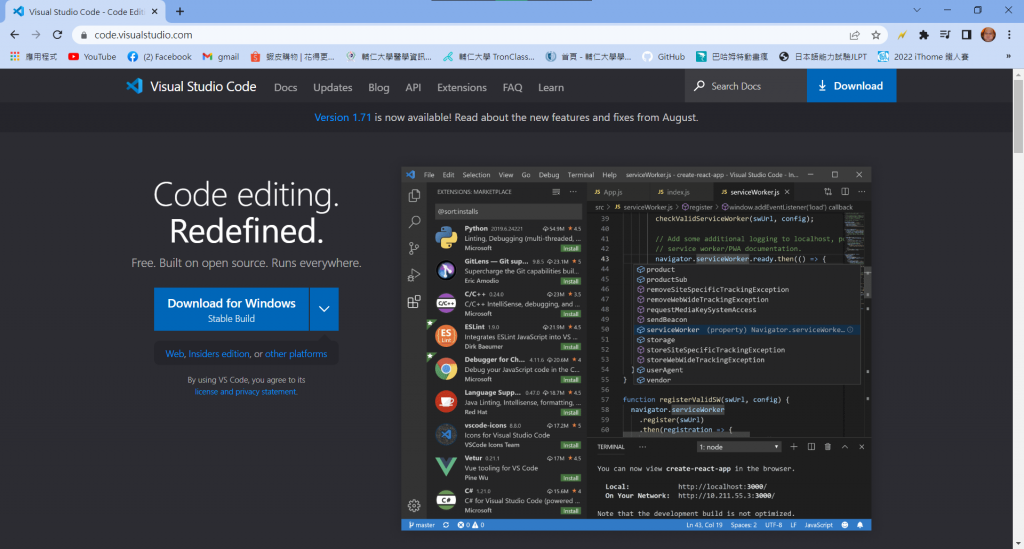Open the Updates navigation item
This screenshot has width=1024, height=549.
click(332, 87)
